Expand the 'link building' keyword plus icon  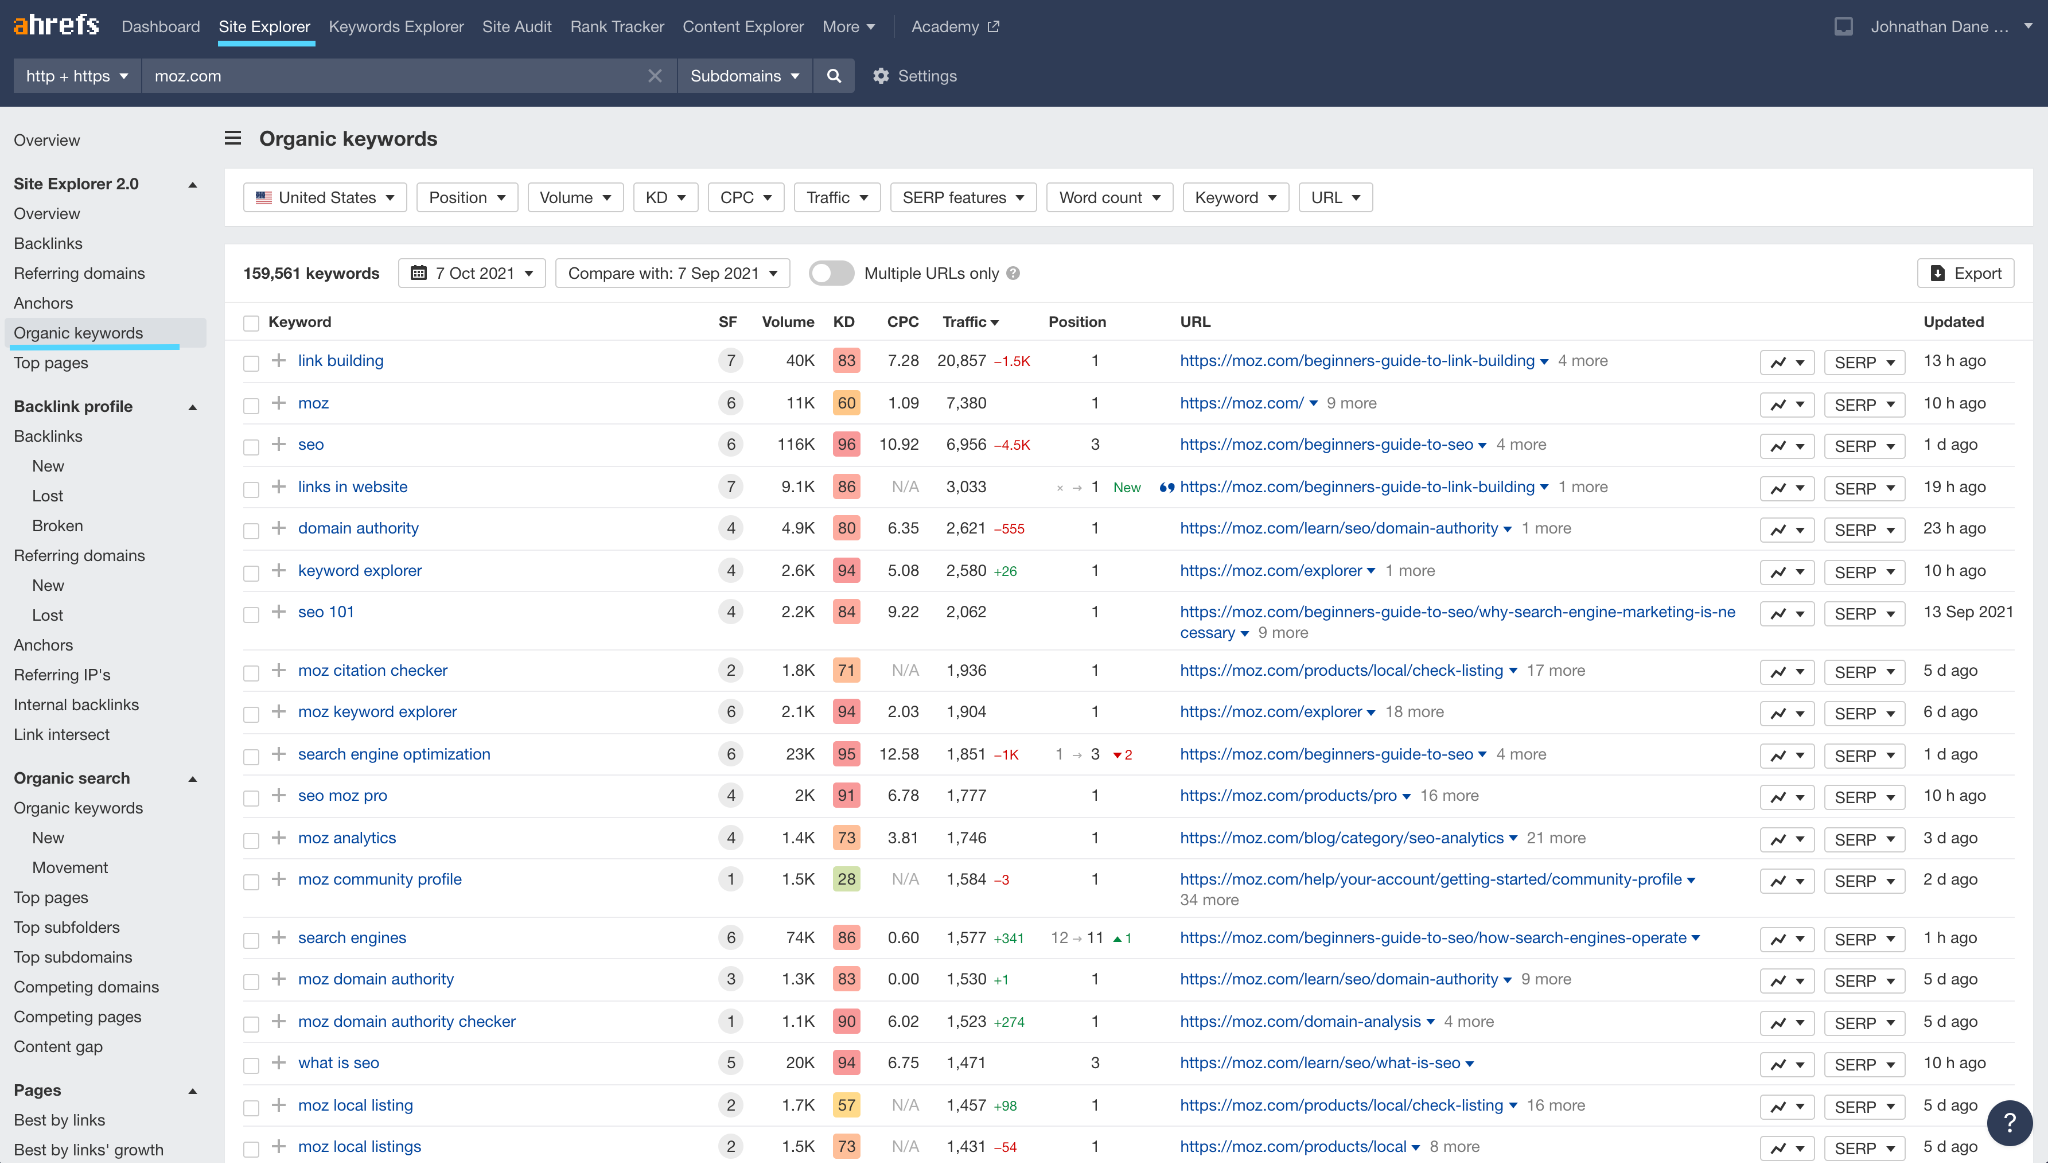[x=279, y=360]
